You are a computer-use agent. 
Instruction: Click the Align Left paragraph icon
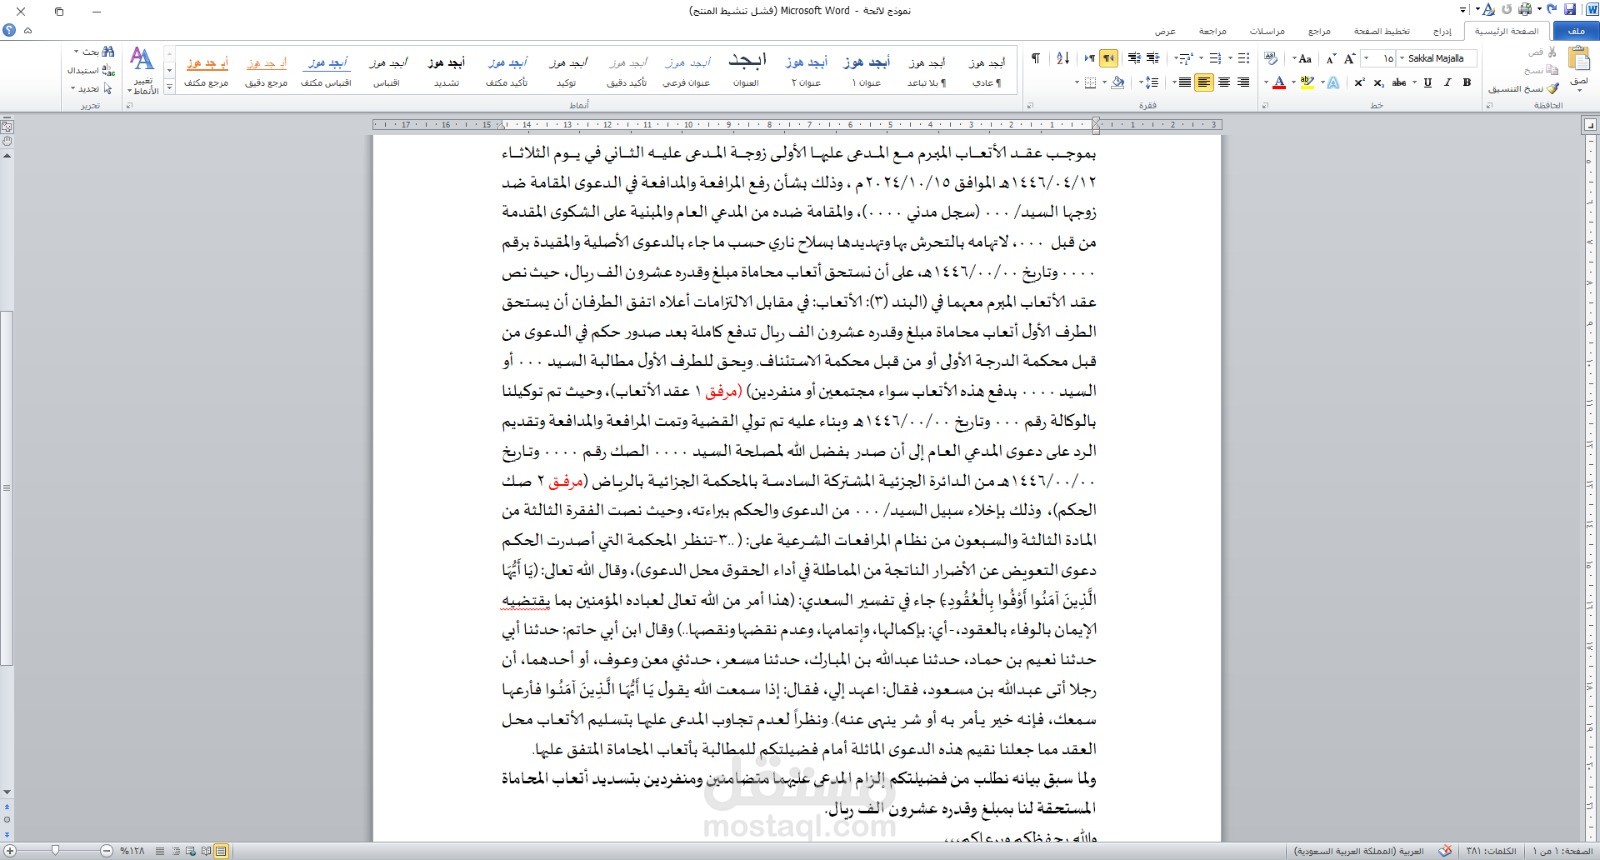pos(1204,82)
